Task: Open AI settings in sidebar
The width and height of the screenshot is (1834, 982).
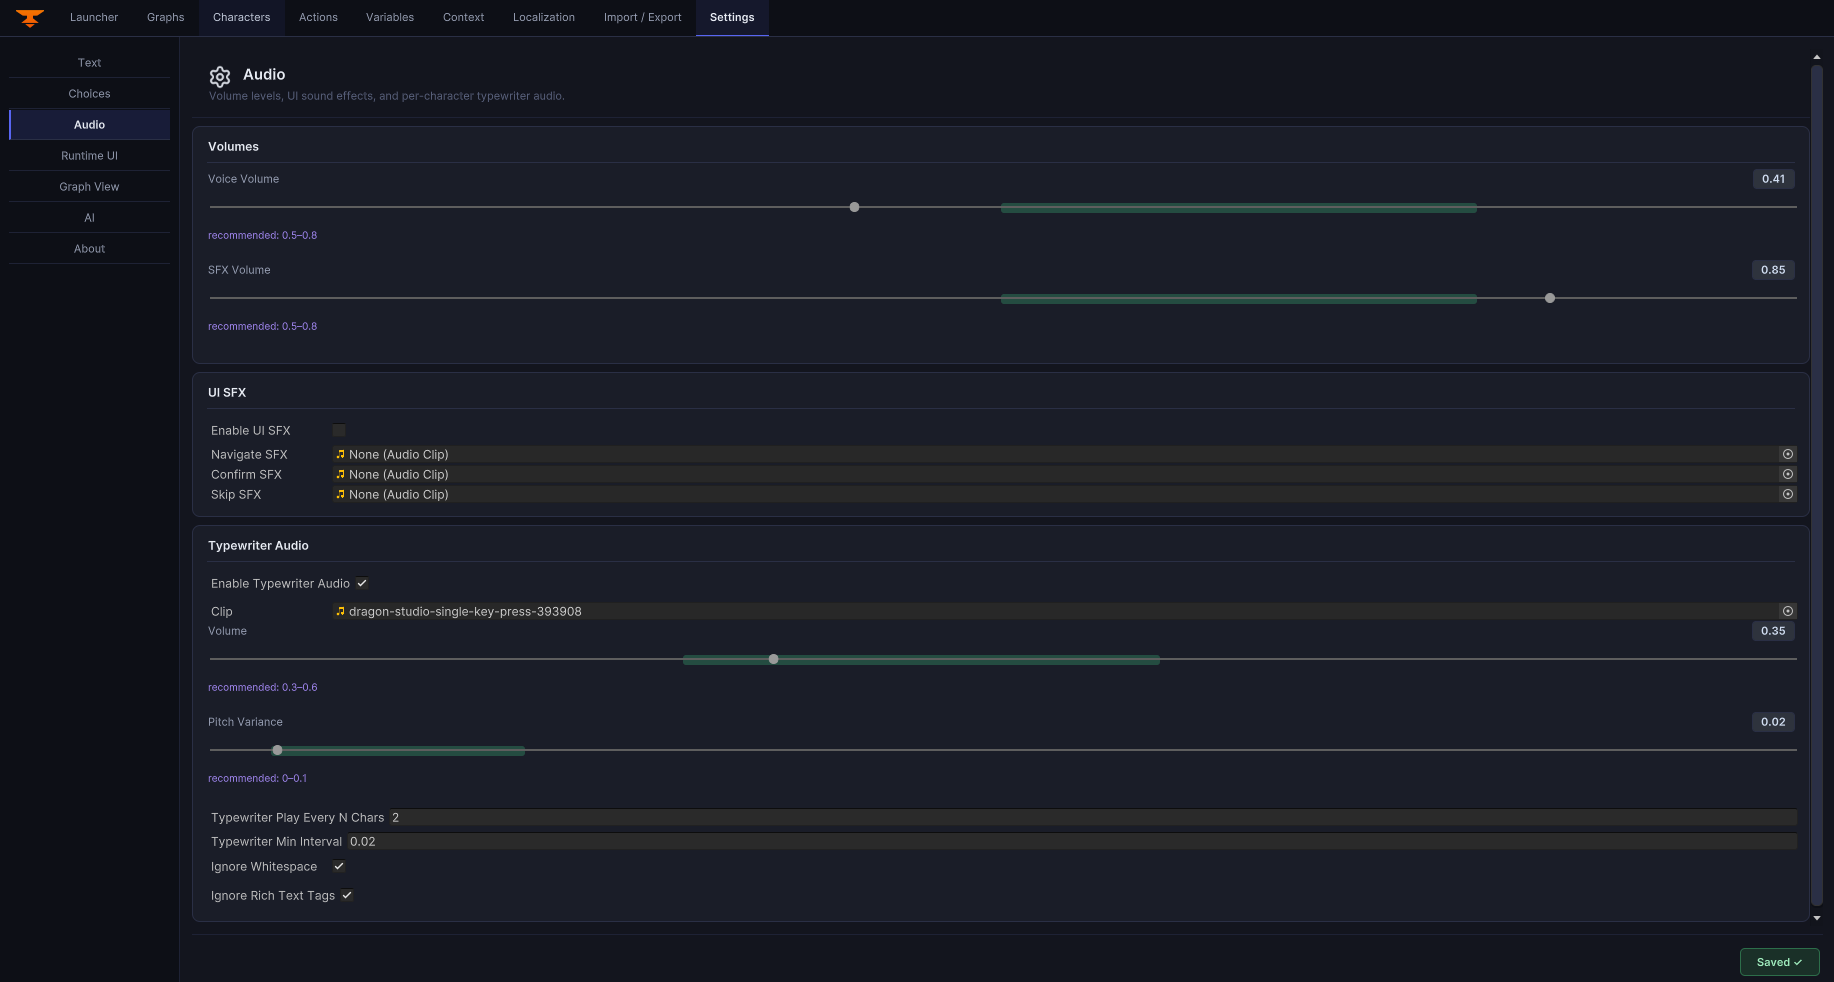Action: coord(90,218)
